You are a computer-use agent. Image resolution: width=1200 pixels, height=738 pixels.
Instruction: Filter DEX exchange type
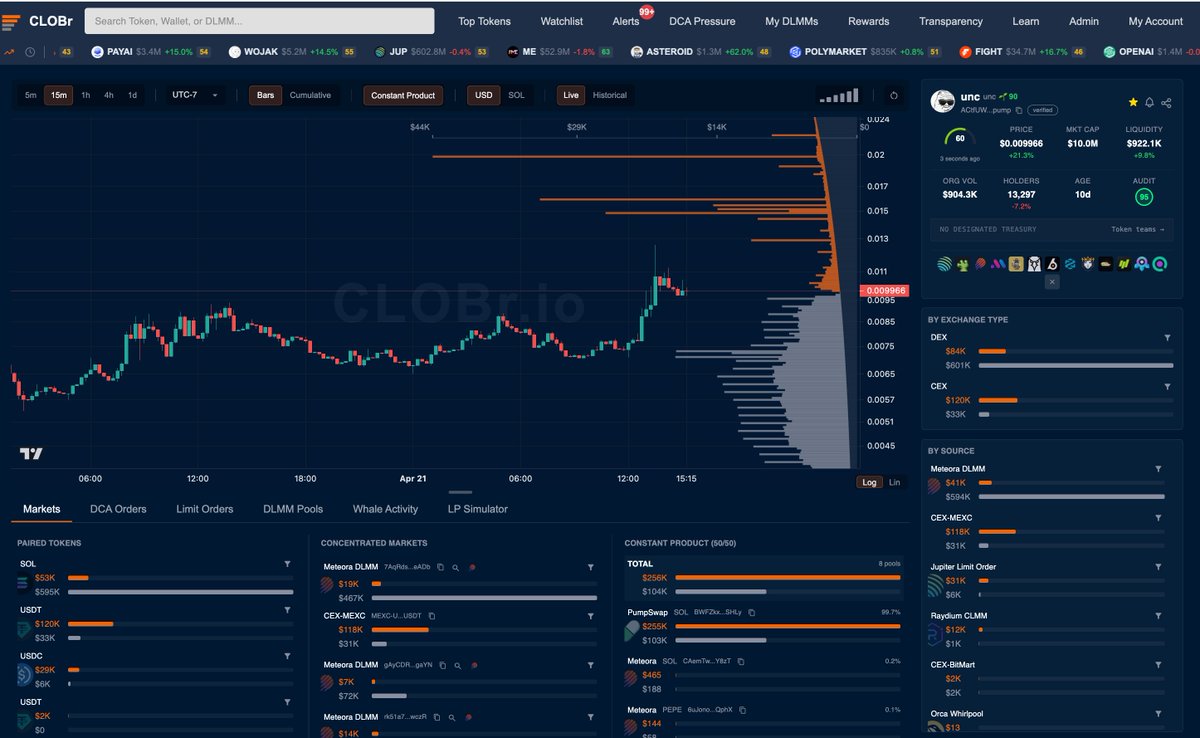[x=1167, y=338]
